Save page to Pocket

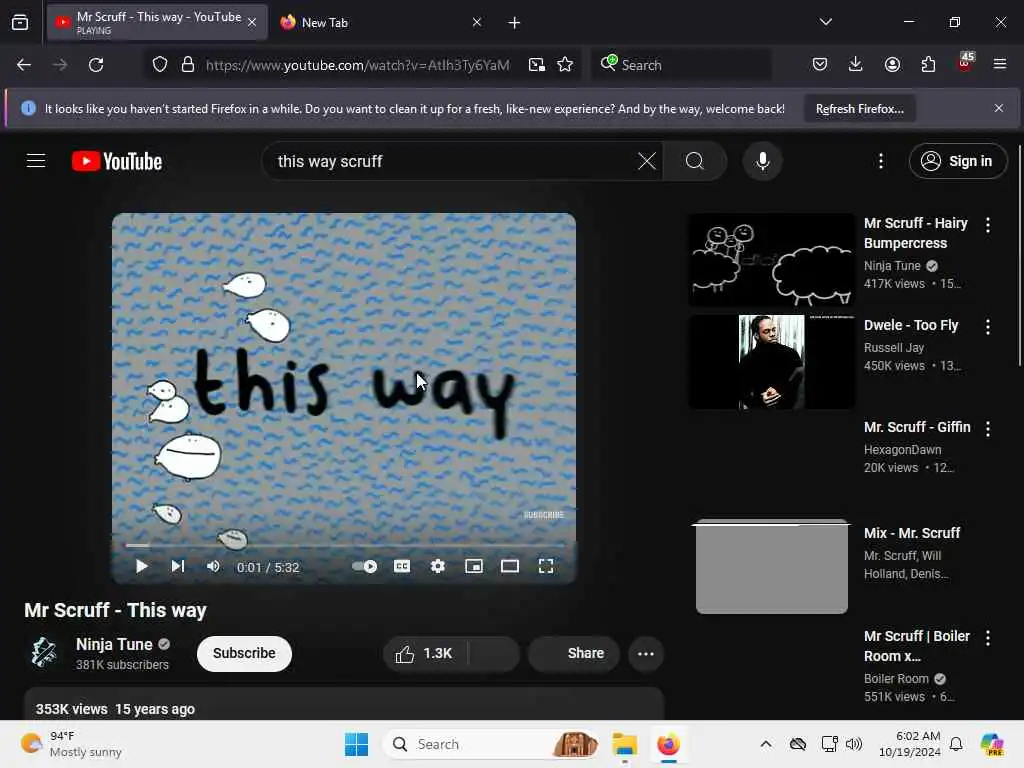820,65
